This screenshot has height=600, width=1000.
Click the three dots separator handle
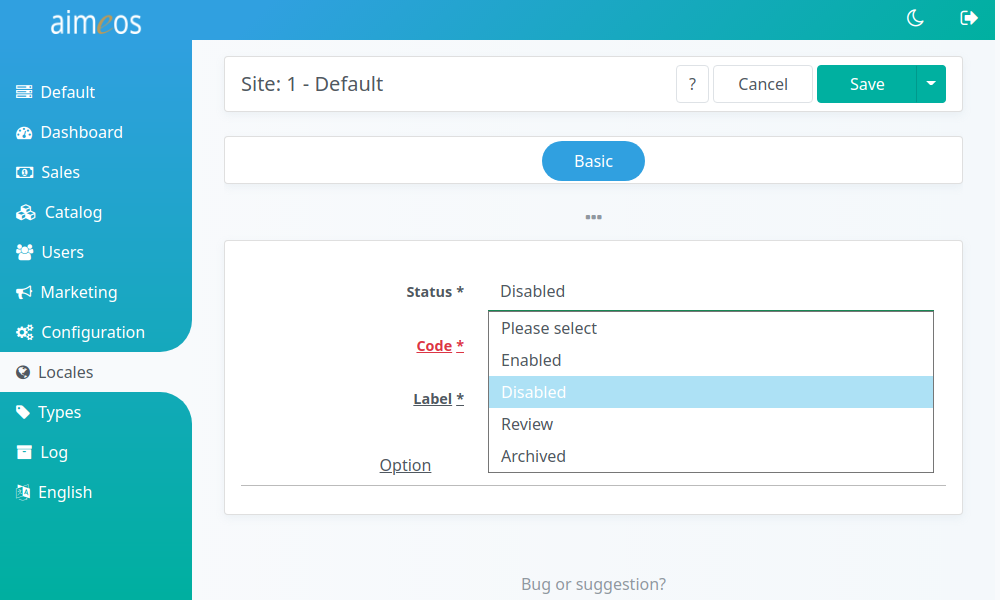[593, 217]
